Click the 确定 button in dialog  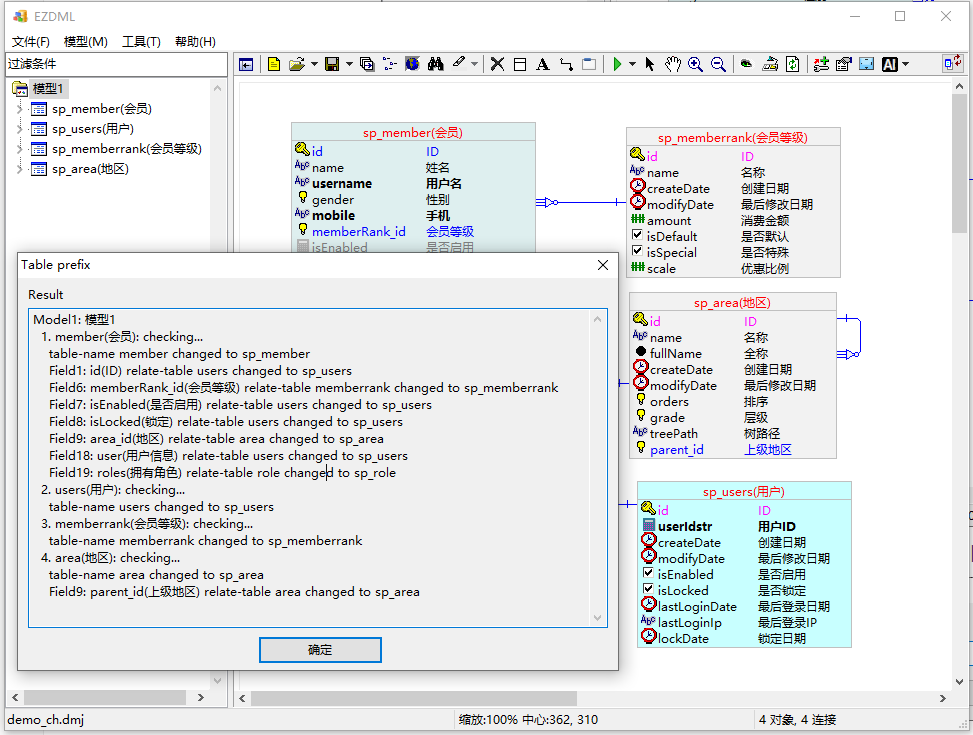320,650
